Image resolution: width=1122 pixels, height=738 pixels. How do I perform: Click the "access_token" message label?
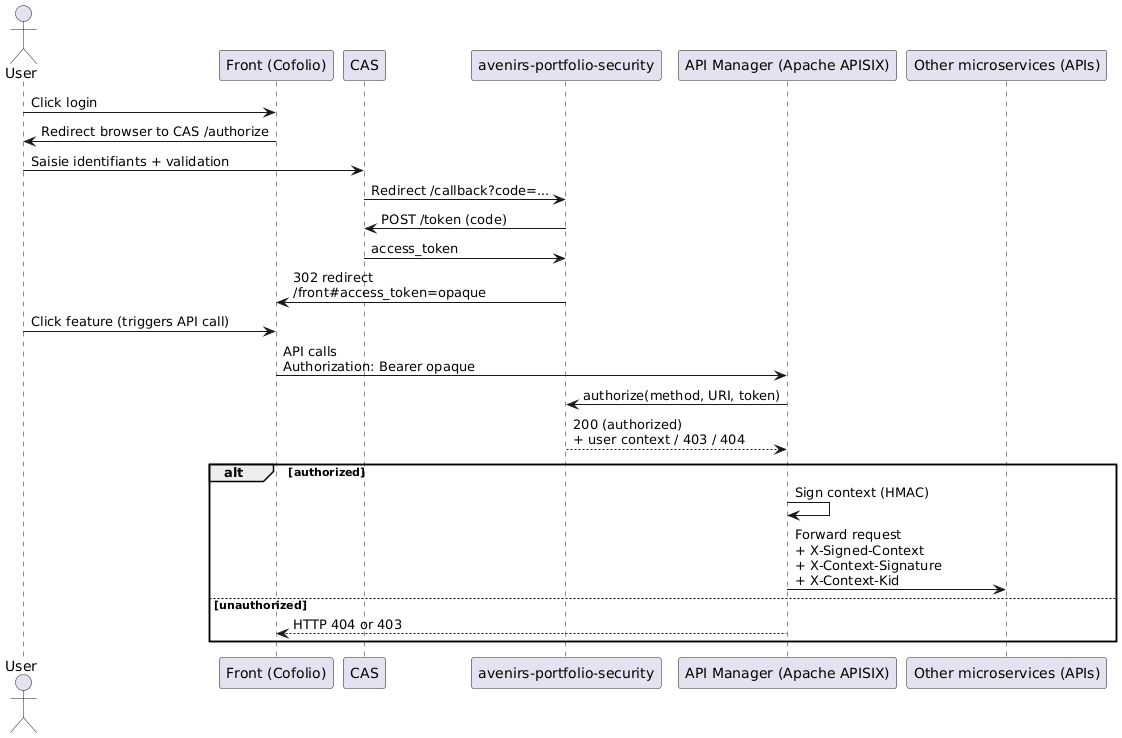[414, 248]
